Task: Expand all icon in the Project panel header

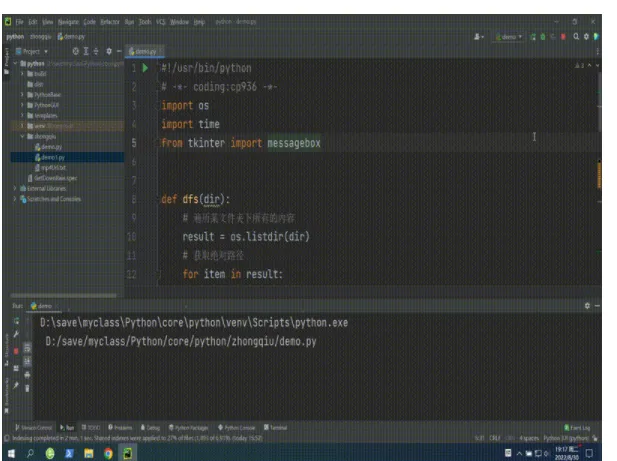Action: [86, 51]
